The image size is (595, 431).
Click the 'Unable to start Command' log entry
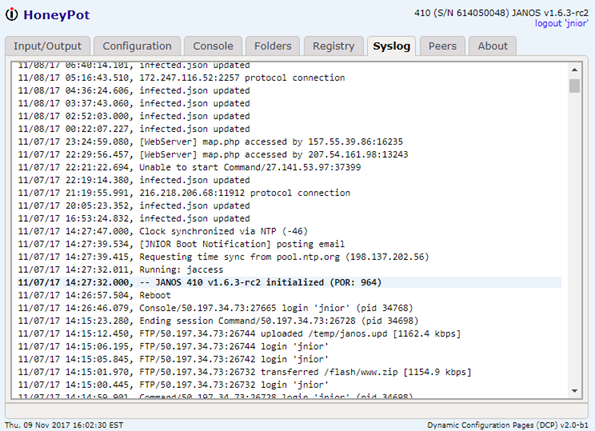point(290,167)
